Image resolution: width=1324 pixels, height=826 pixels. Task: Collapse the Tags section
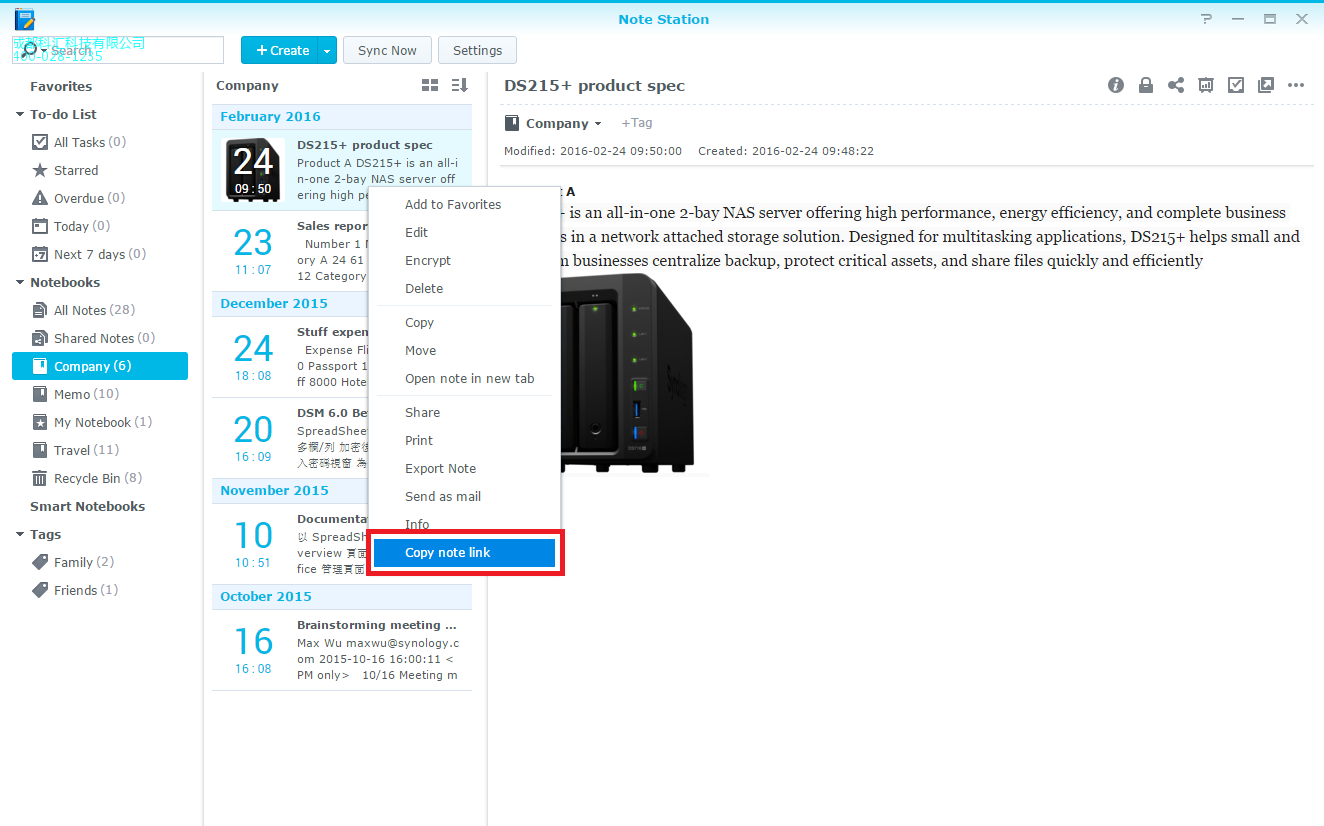(x=20, y=534)
